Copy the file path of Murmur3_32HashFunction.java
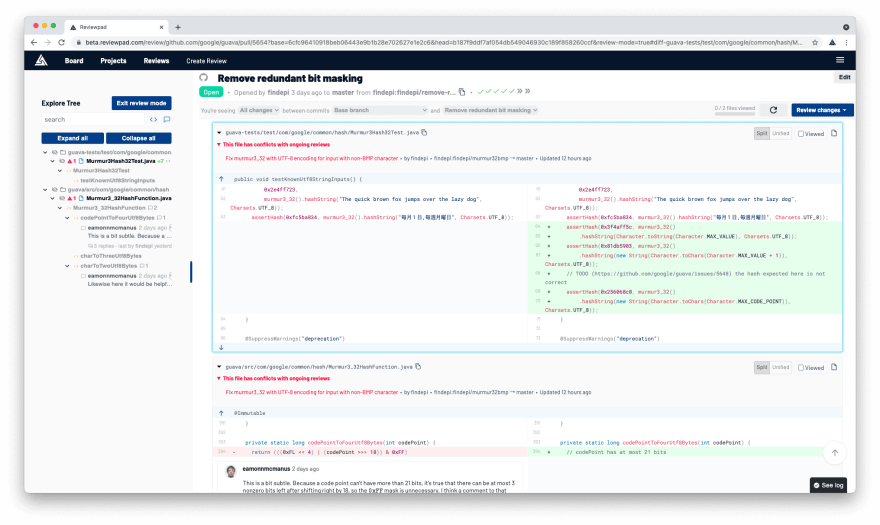Viewport: 880px width, 525px height. [x=418, y=367]
